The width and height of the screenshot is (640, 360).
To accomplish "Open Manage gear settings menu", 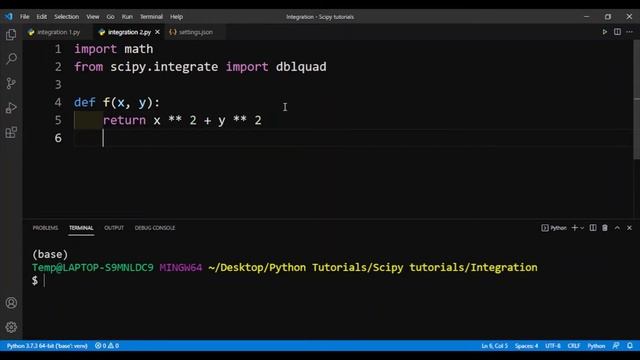I will pyautogui.click(x=11, y=327).
